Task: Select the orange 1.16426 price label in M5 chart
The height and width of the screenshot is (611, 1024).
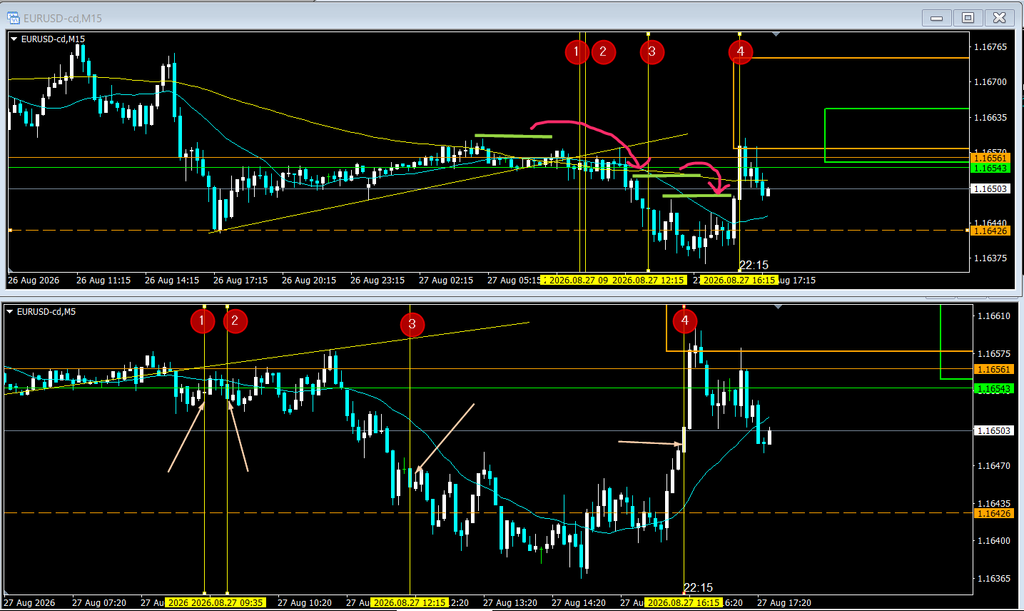Action: click(x=993, y=514)
